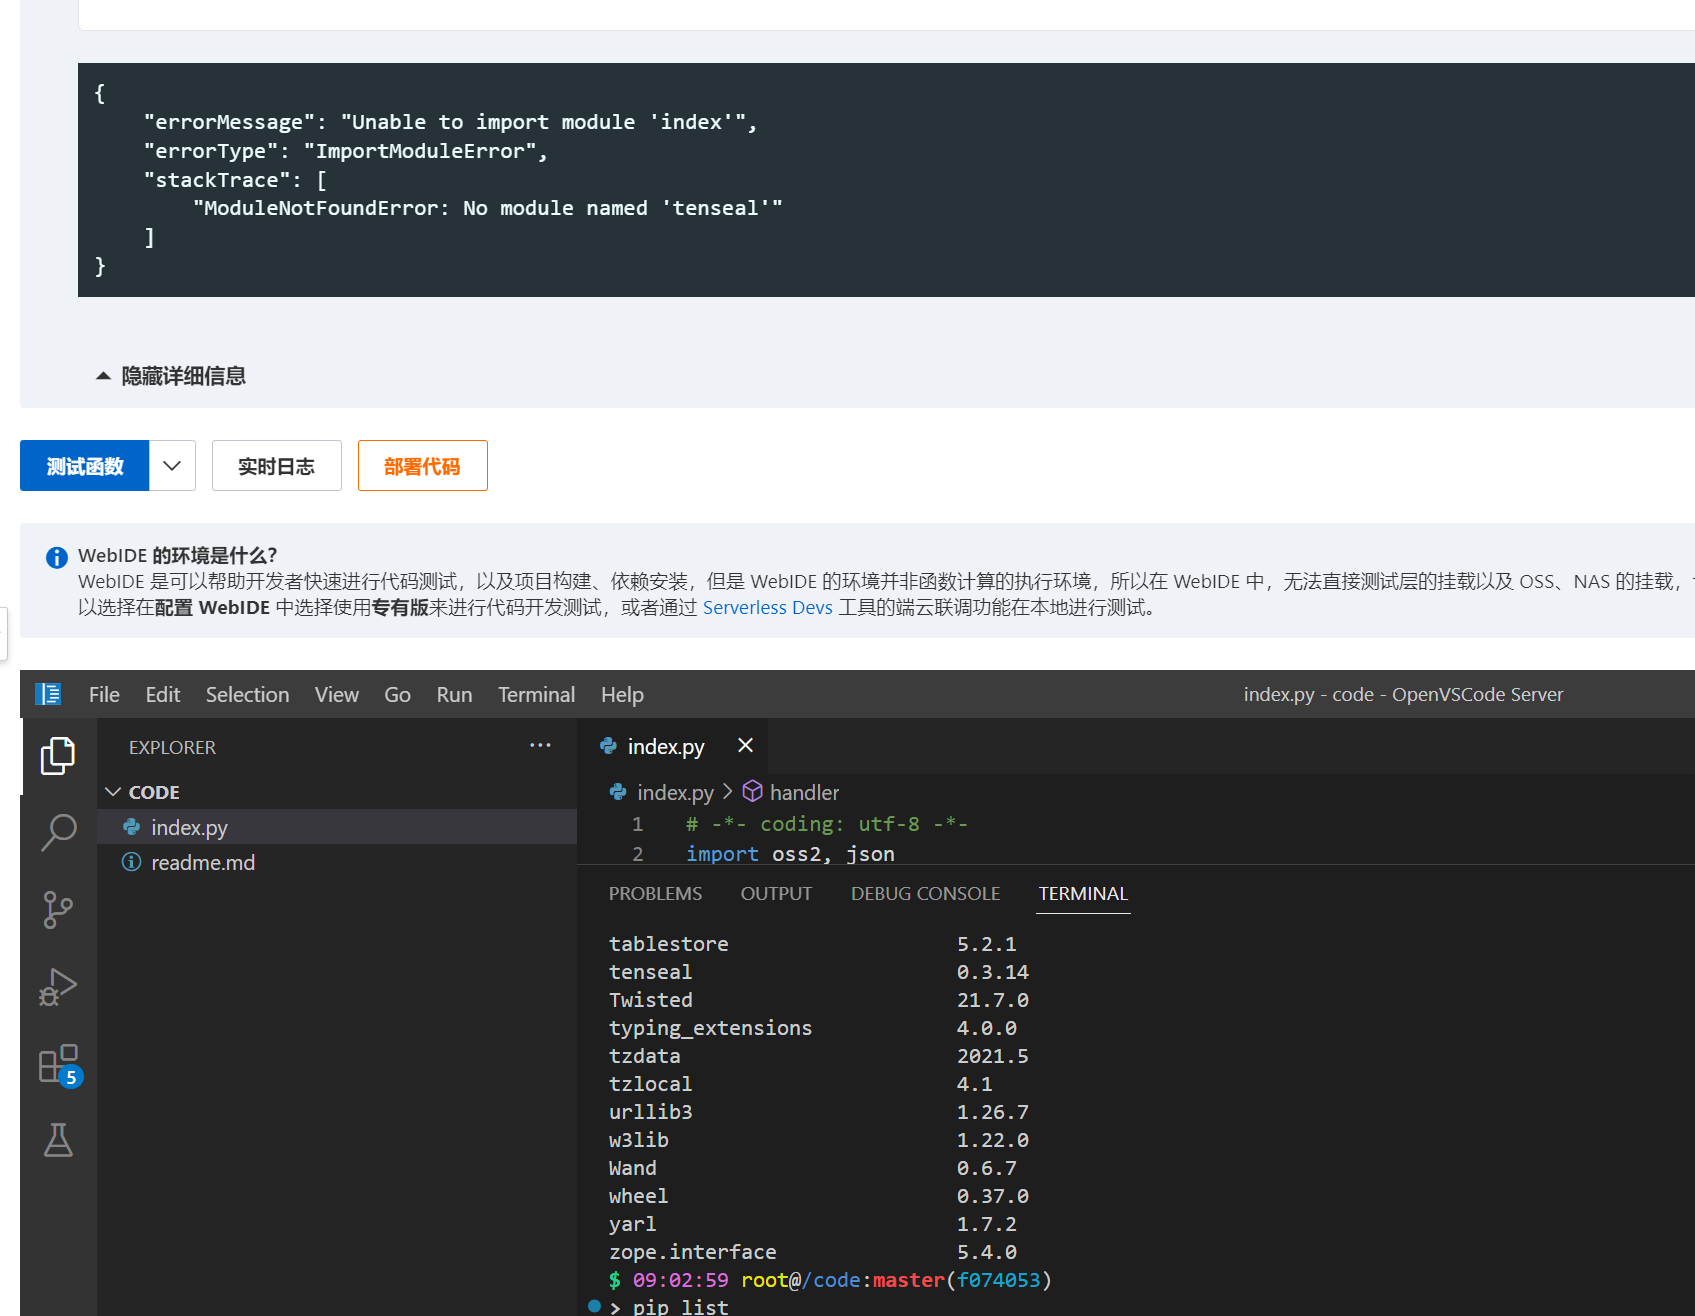The width and height of the screenshot is (1695, 1316).
Task: Open the Serverless Devs link
Action: click(x=767, y=607)
